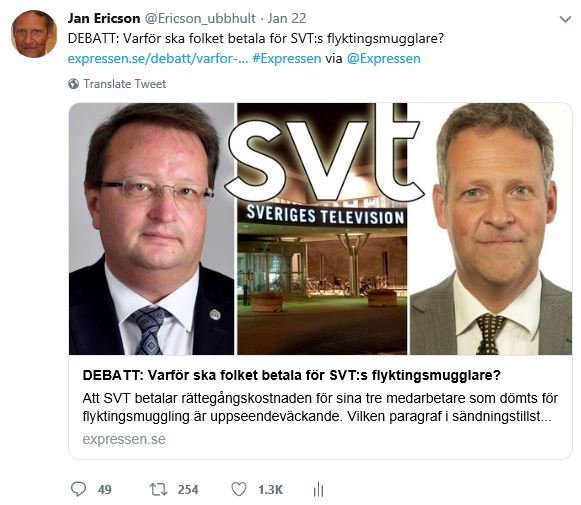Open the article card headline DEBATT
This screenshot has height=505, width=581.
[292, 375]
